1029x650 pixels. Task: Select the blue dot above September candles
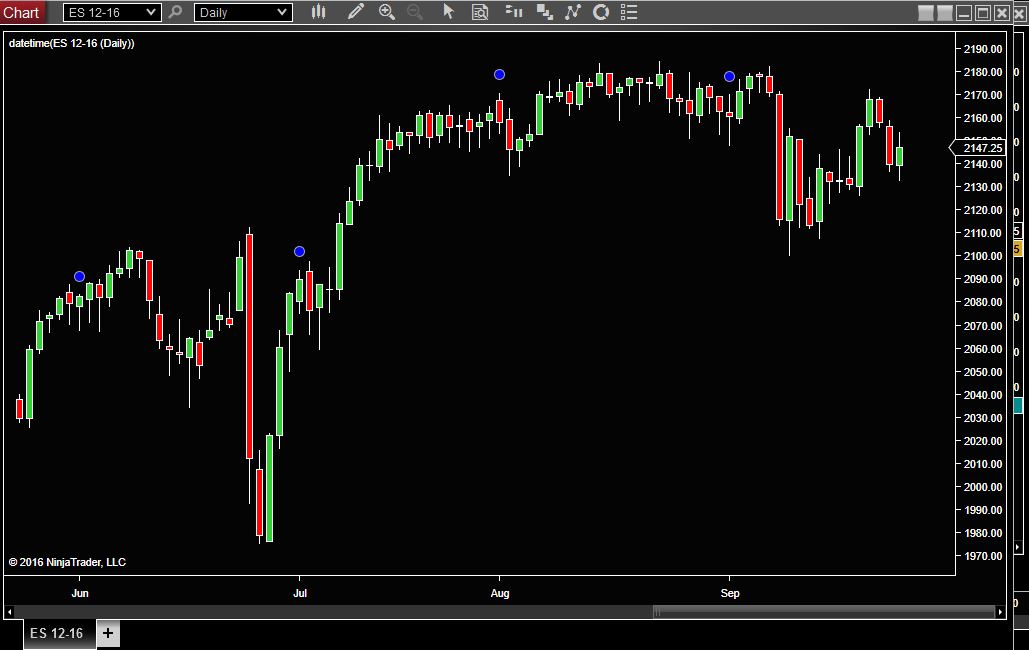click(x=729, y=76)
